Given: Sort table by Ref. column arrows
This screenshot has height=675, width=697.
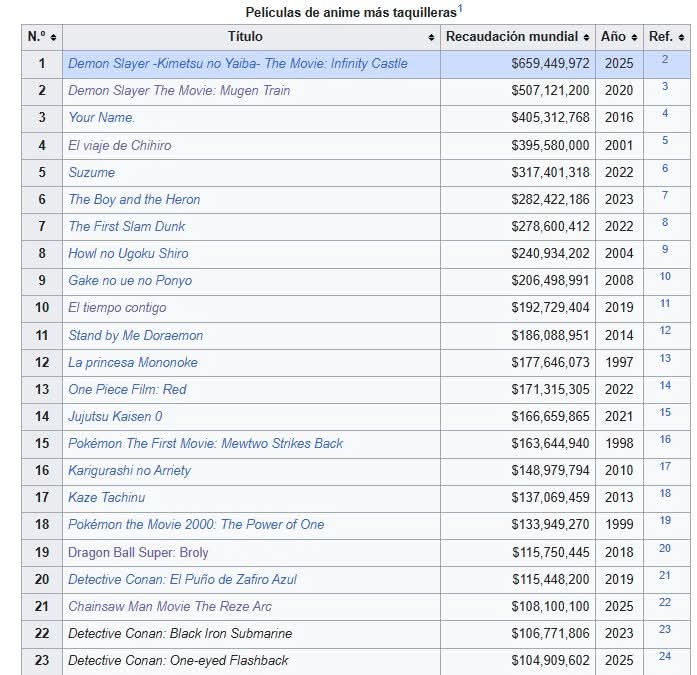Looking at the screenshot, I should 681,37.
